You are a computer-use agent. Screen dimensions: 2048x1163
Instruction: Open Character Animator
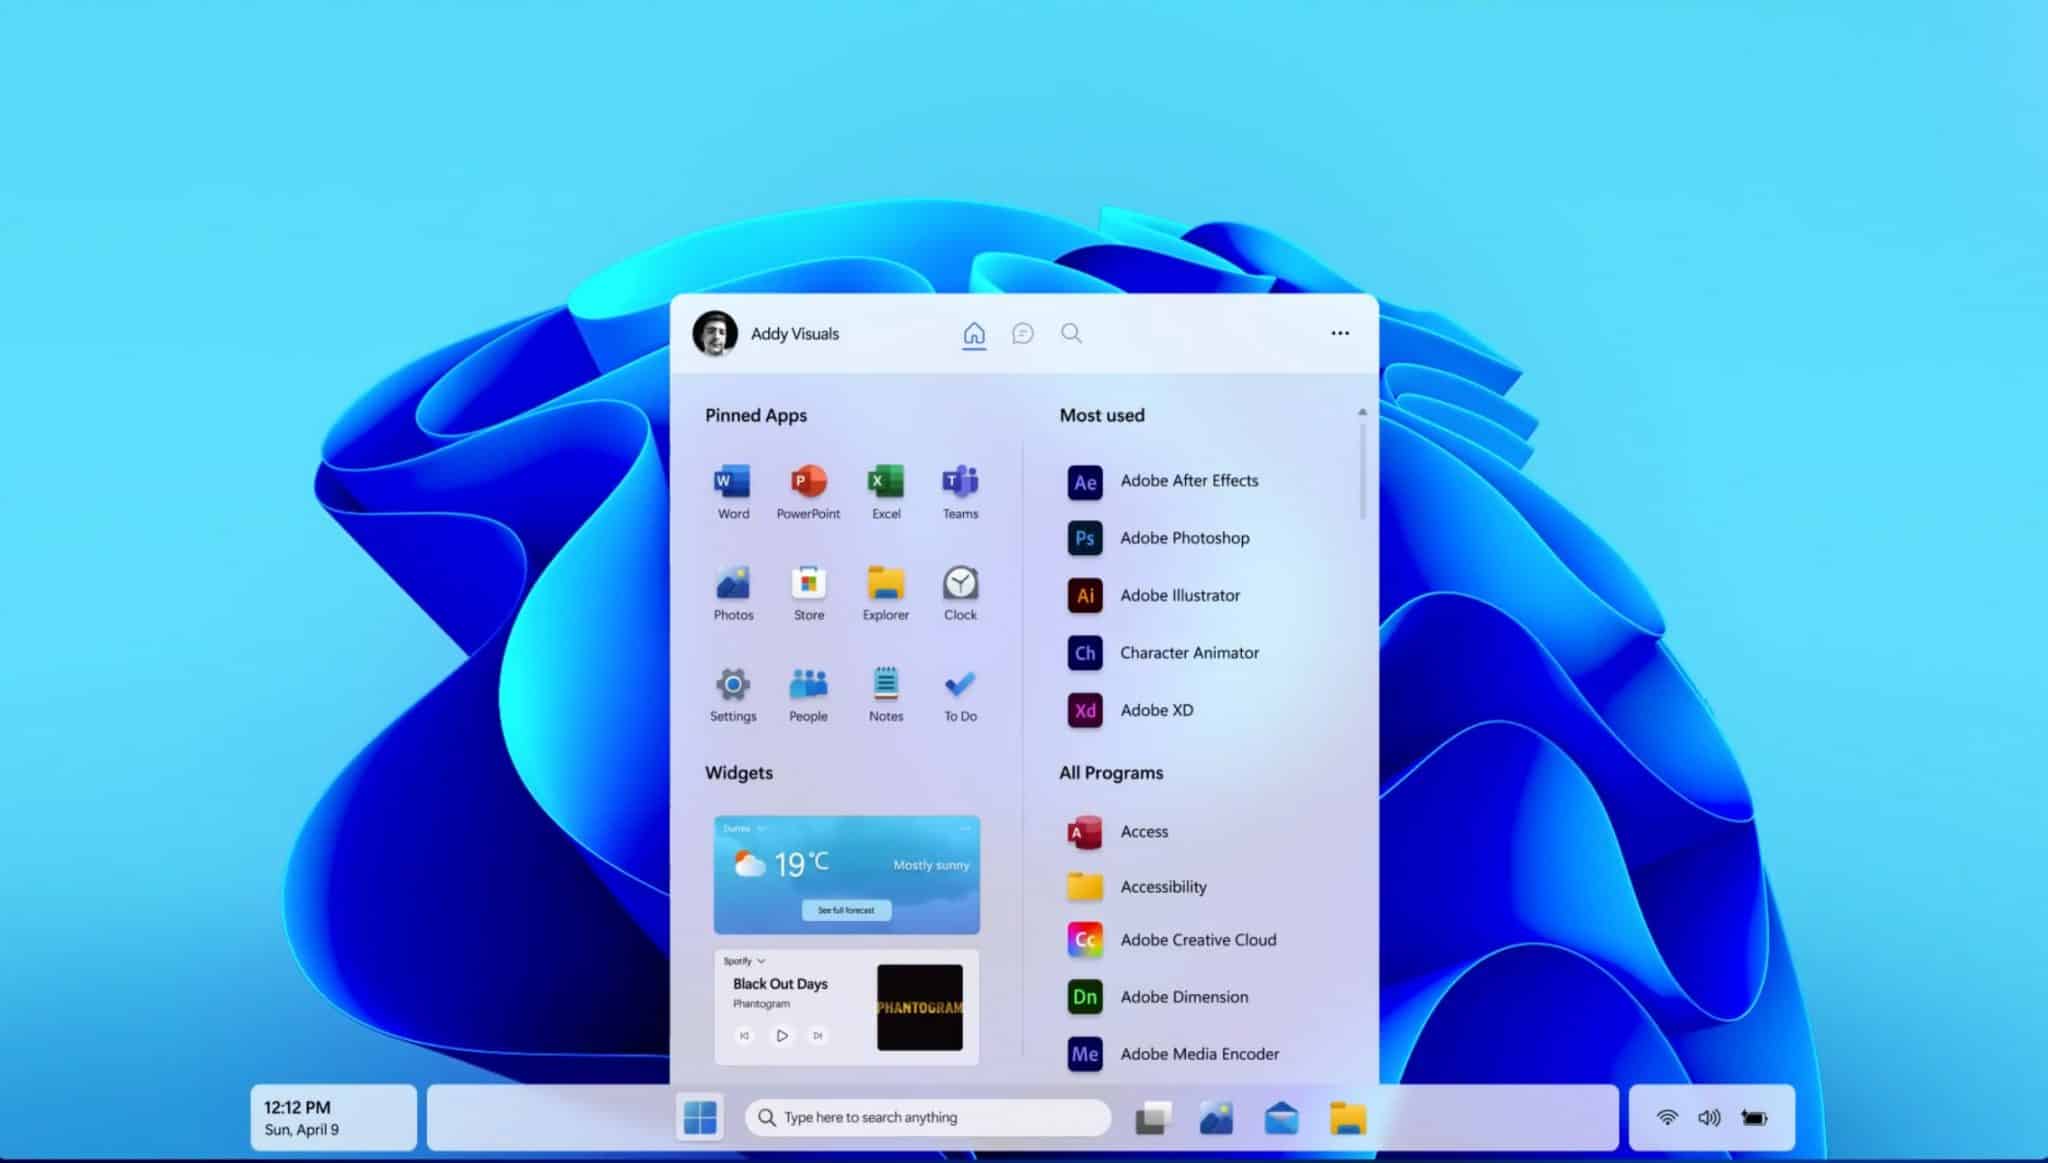1189,653
